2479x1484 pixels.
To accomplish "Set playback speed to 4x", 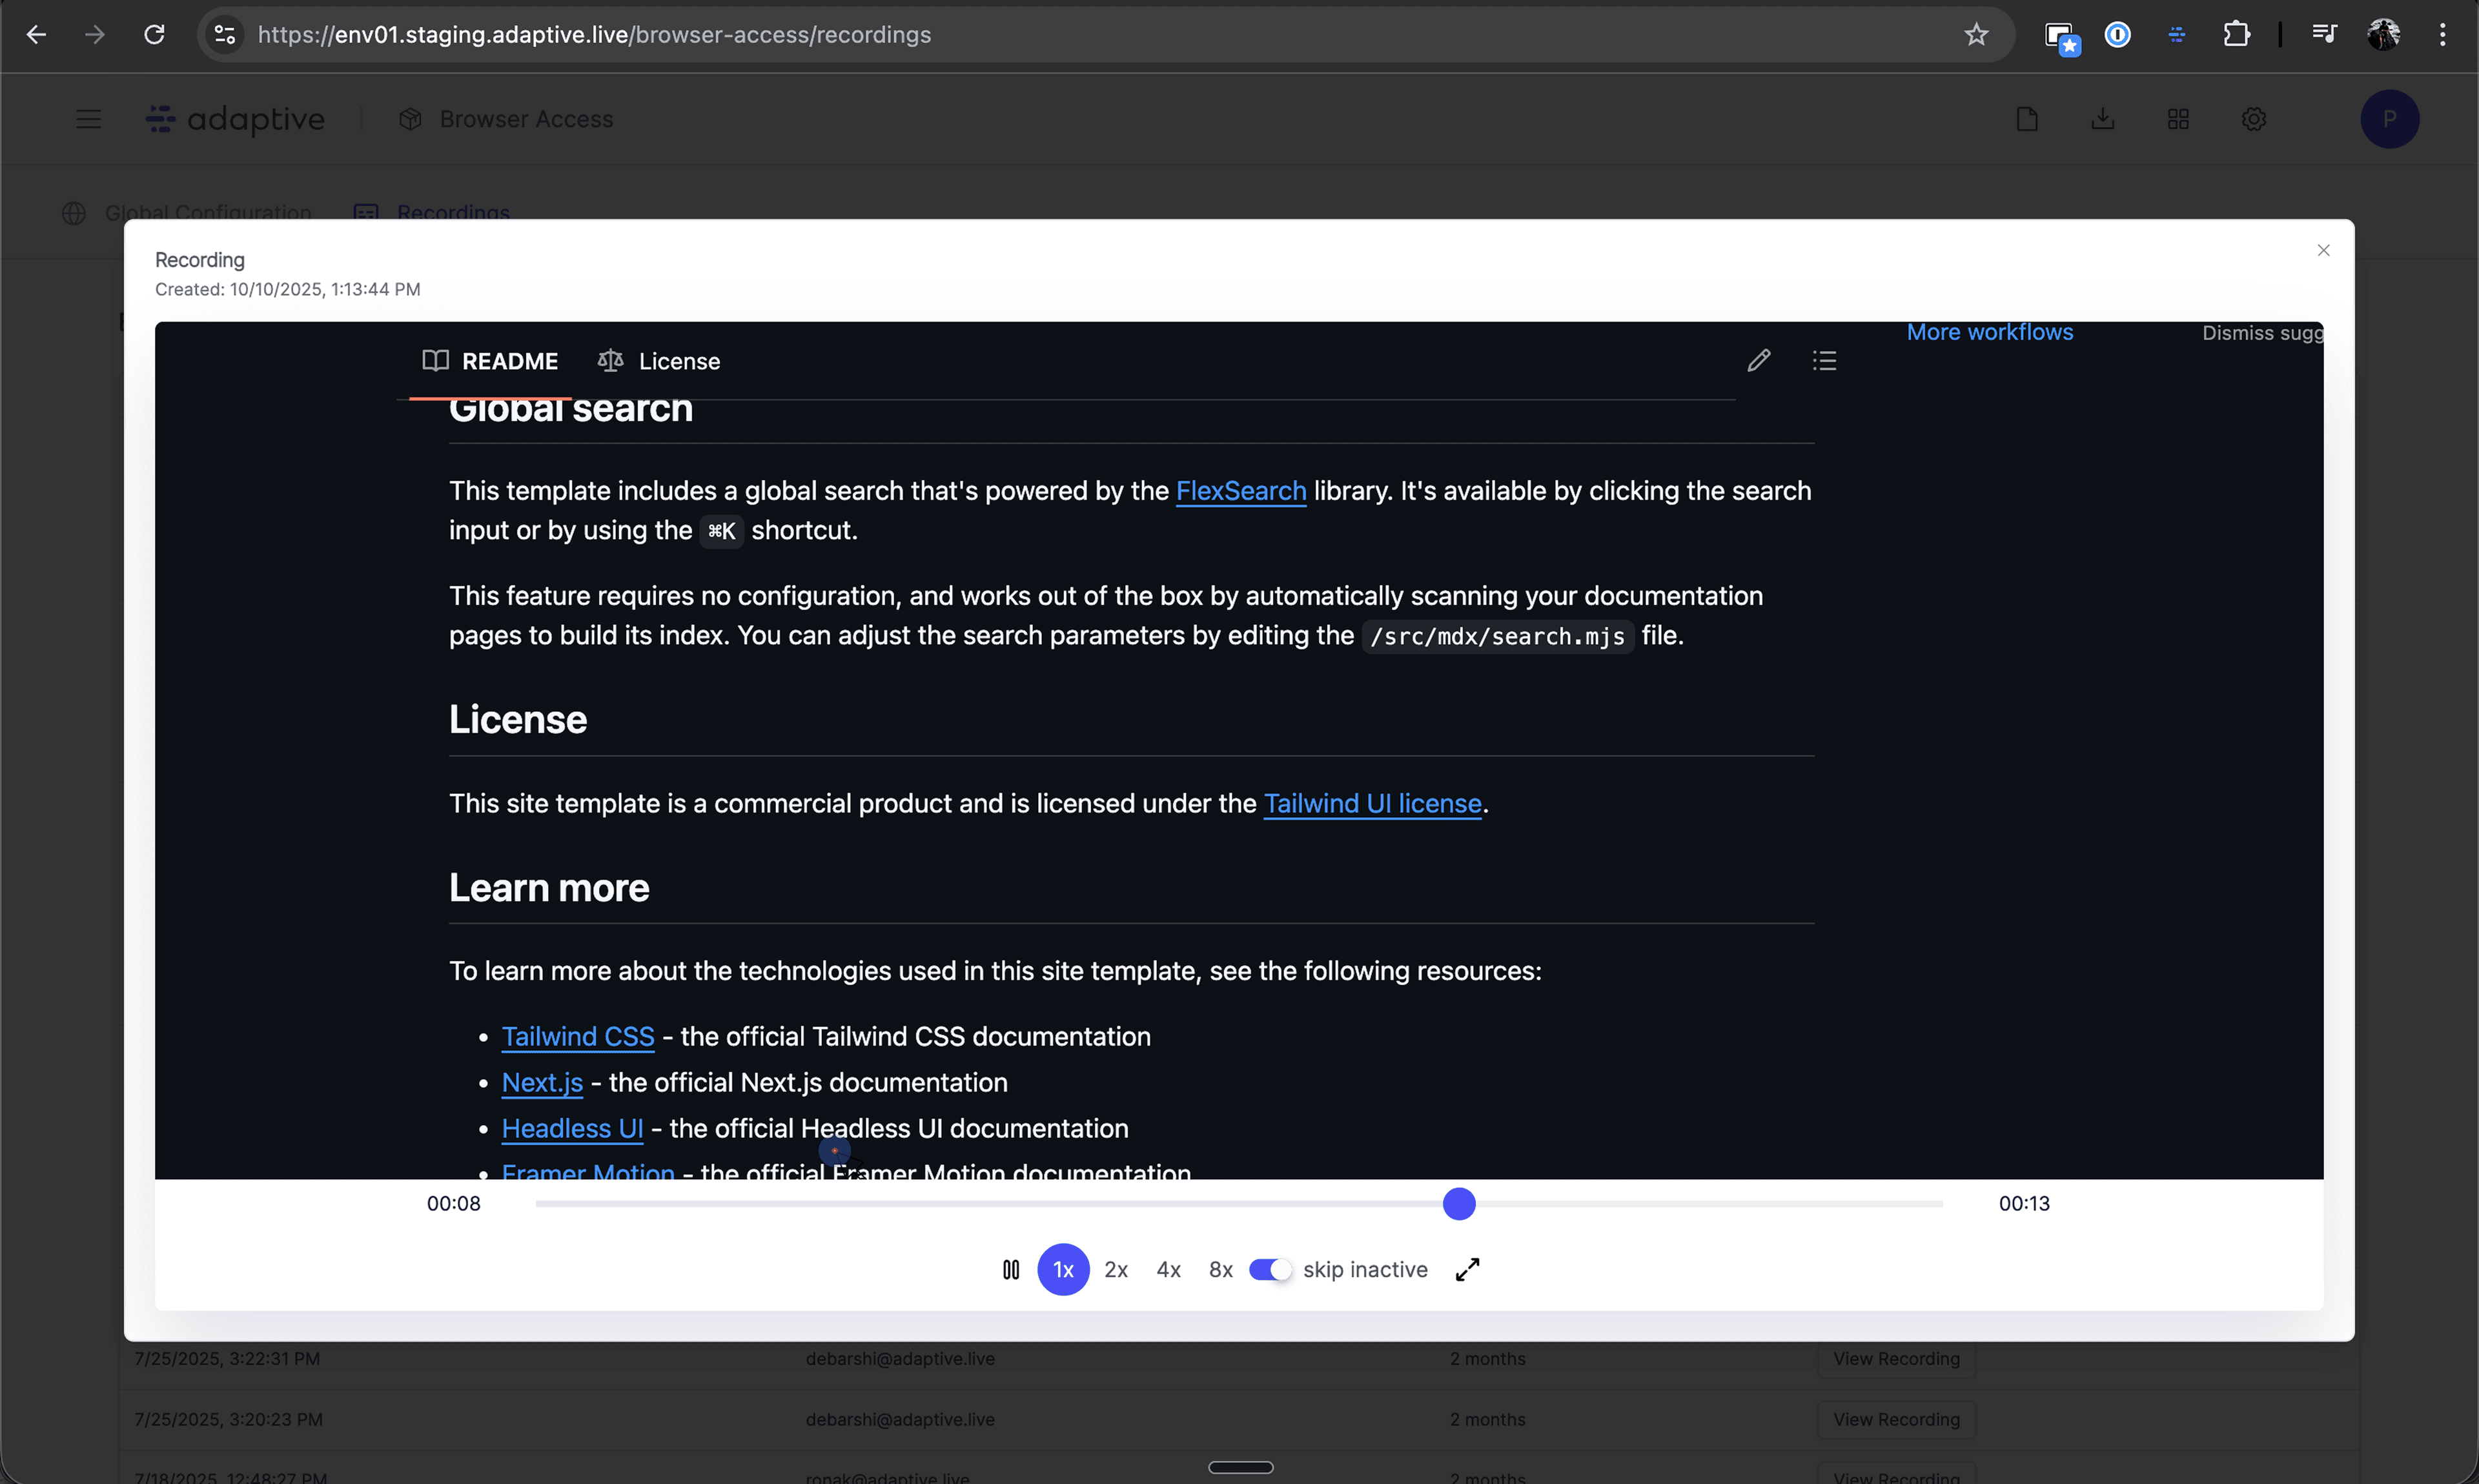I will [x=1168, y=1270].
